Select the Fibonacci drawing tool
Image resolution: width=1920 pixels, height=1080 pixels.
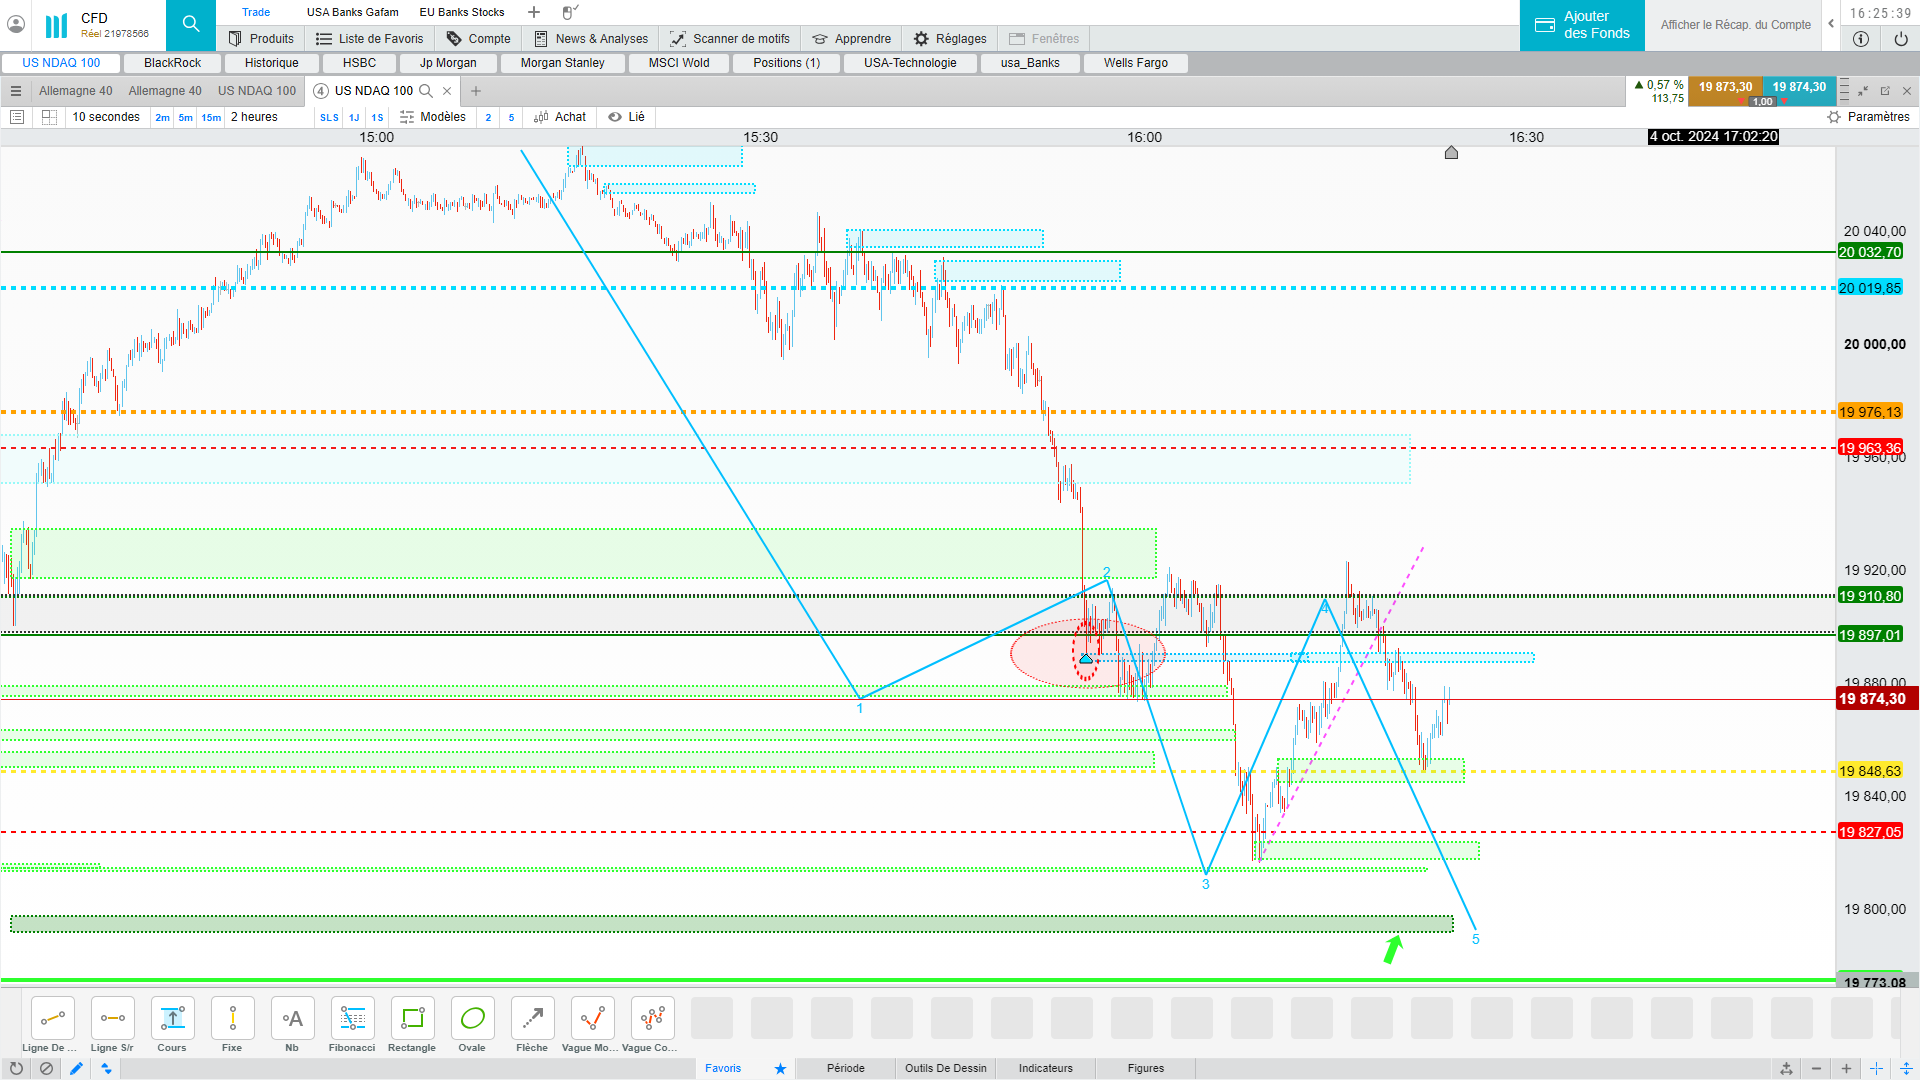(352, 1019)
